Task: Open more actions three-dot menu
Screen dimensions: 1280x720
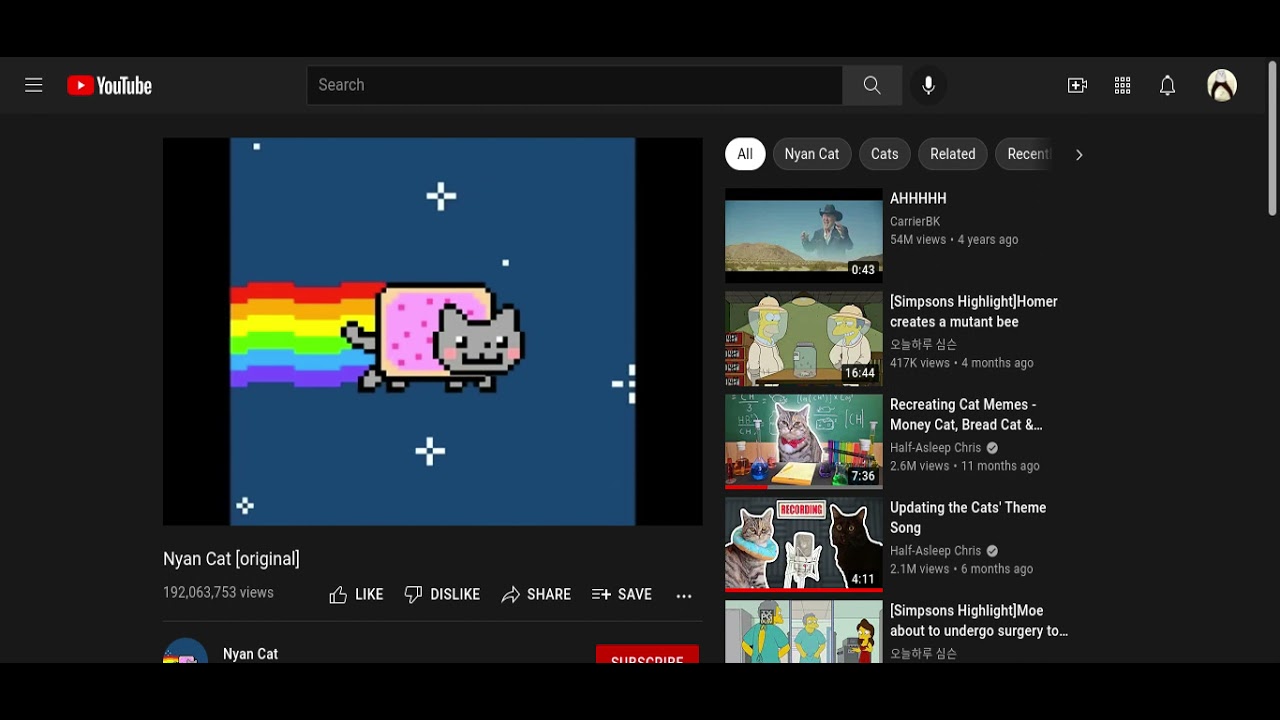Action: pos(684,595)
